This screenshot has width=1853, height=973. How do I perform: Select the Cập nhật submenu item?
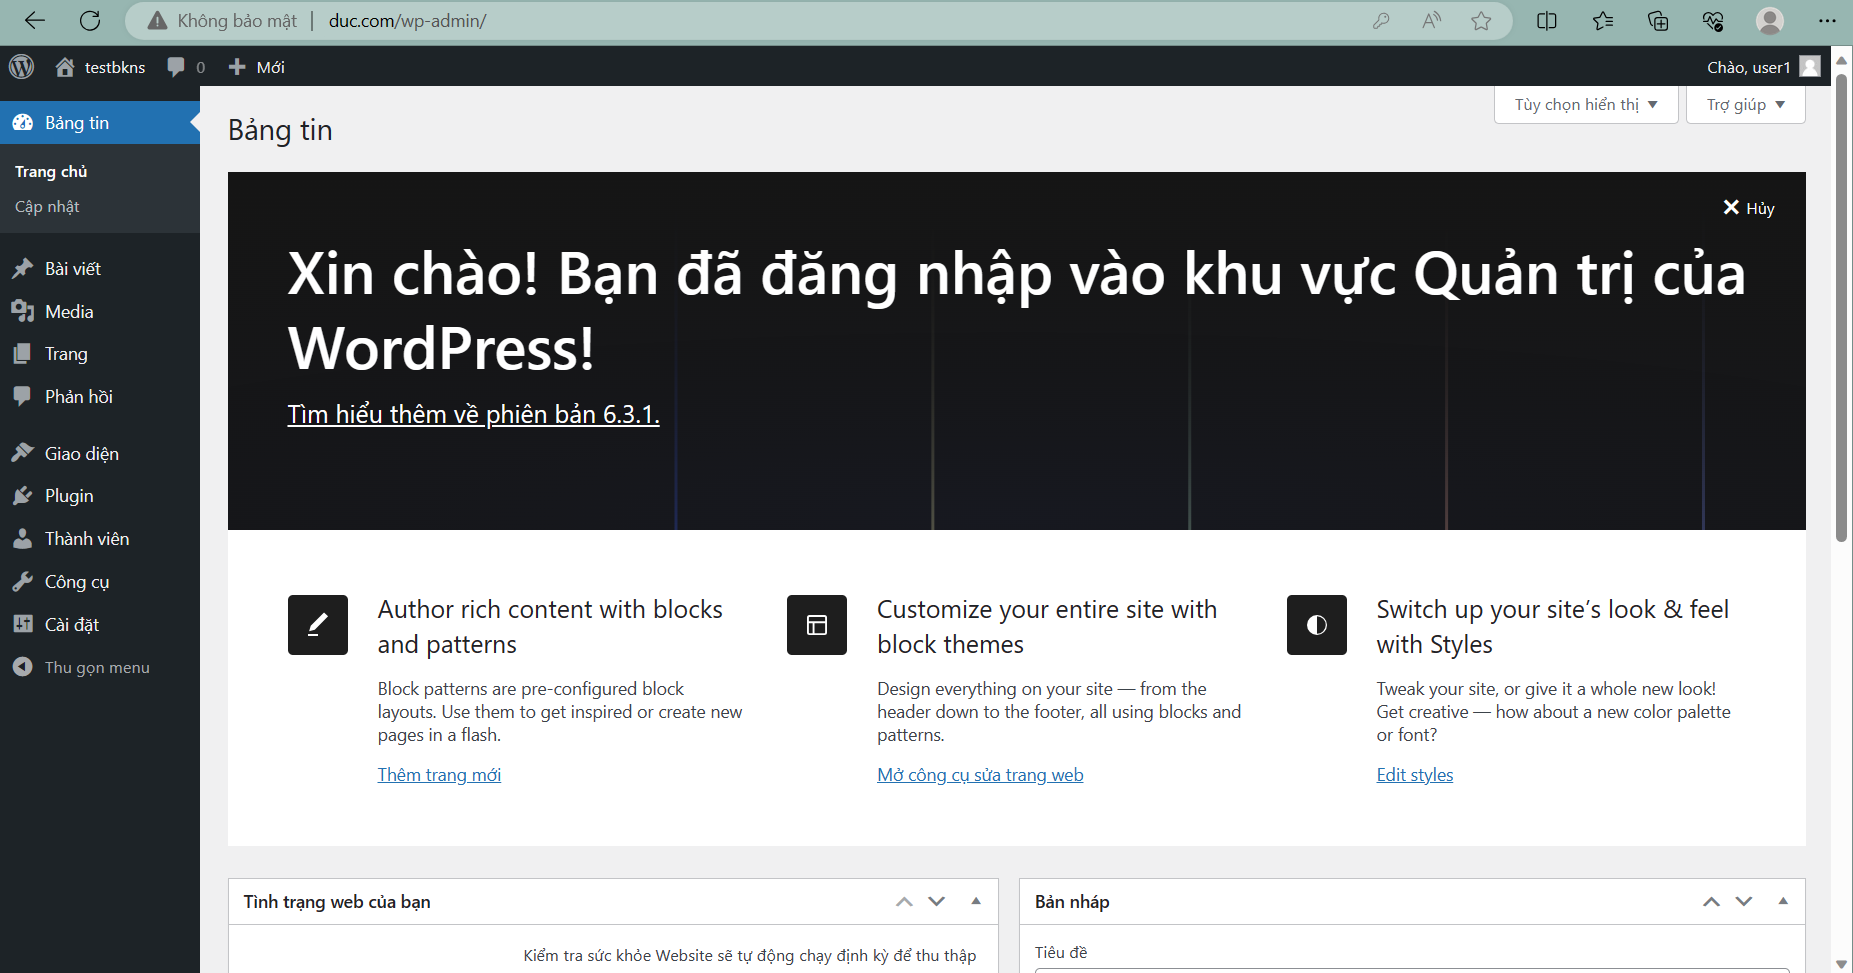click(47, 207)
